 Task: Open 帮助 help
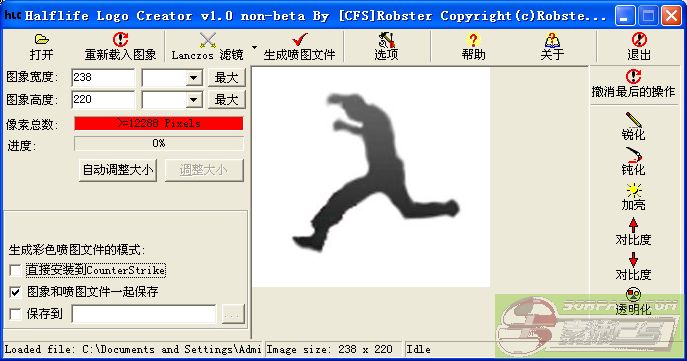pos(473,47)
